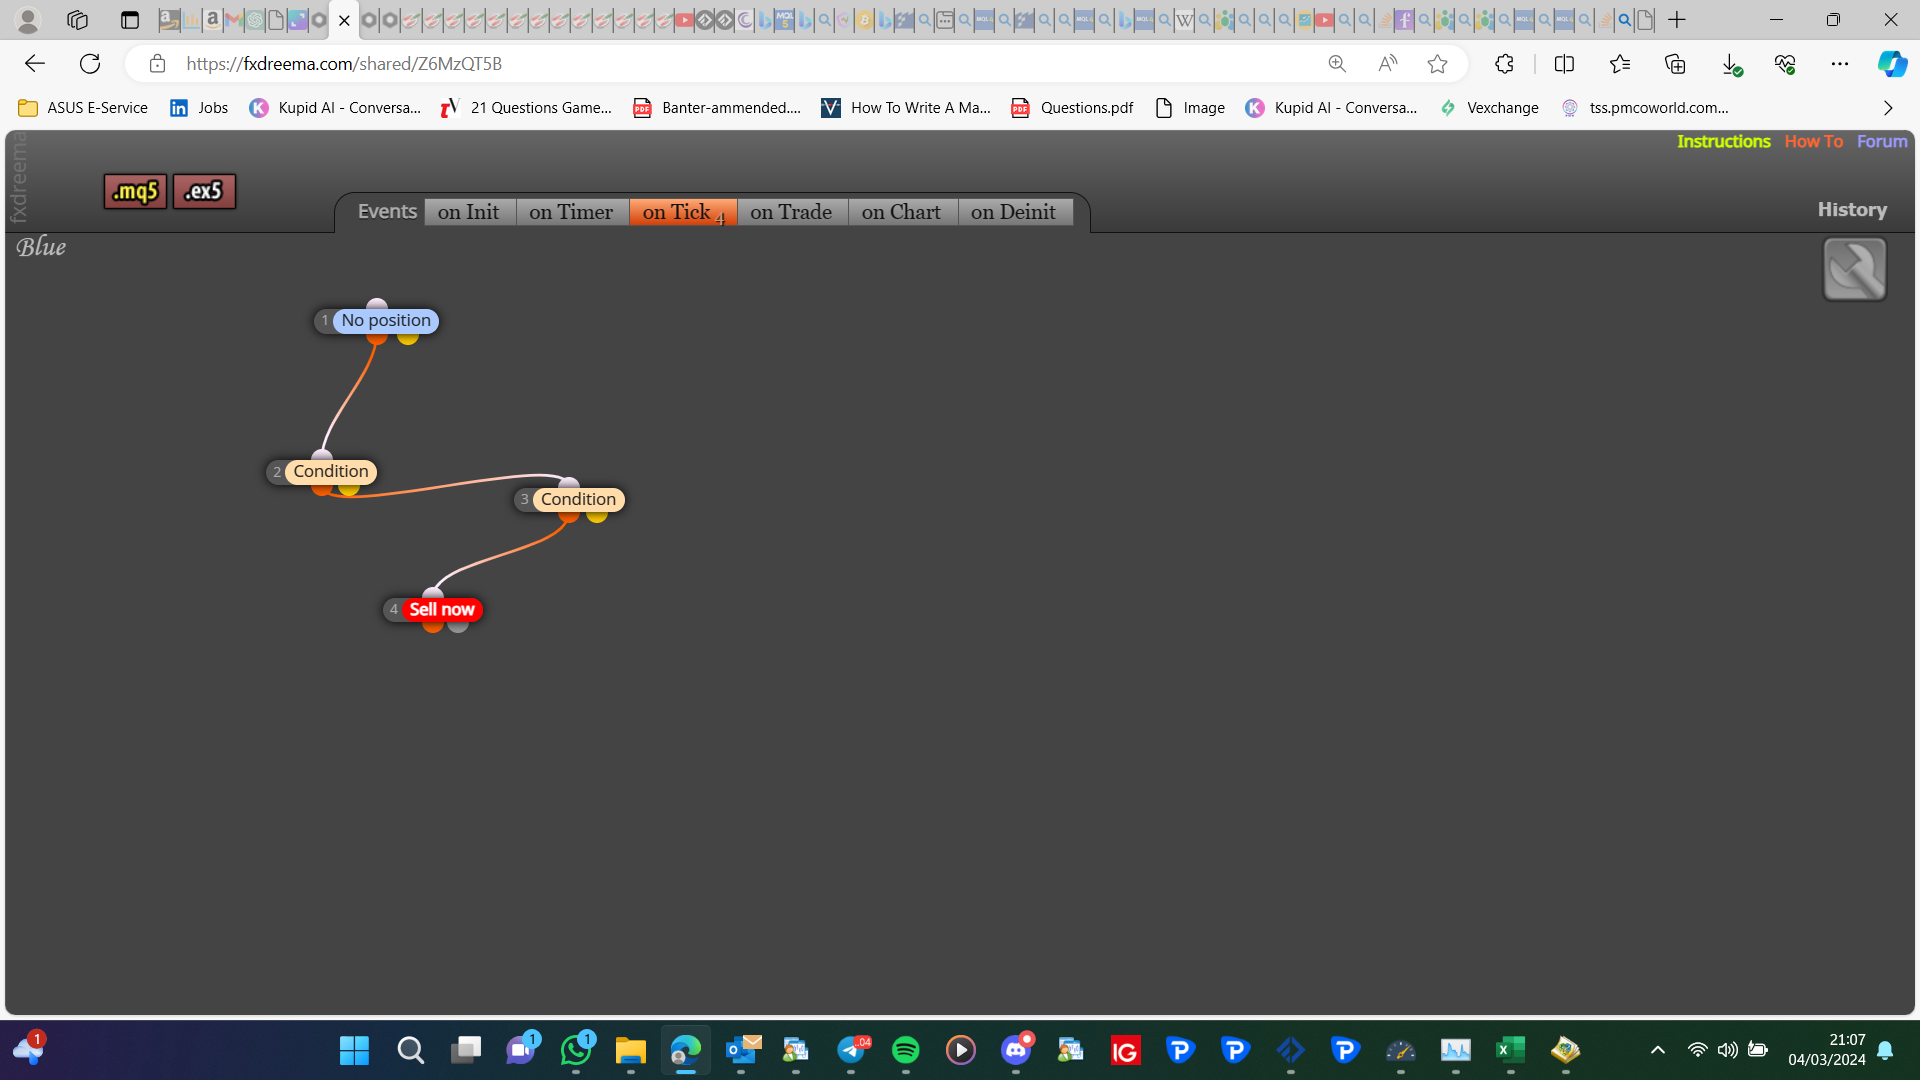This screenshot has width=1920, height=1080.
Task: Open the Instructions link
Action: [1723, 142]
